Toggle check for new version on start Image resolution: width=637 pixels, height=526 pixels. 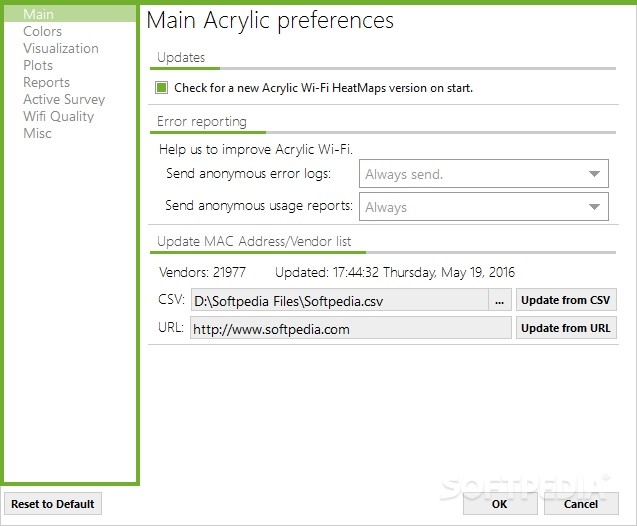click(161, 88)
